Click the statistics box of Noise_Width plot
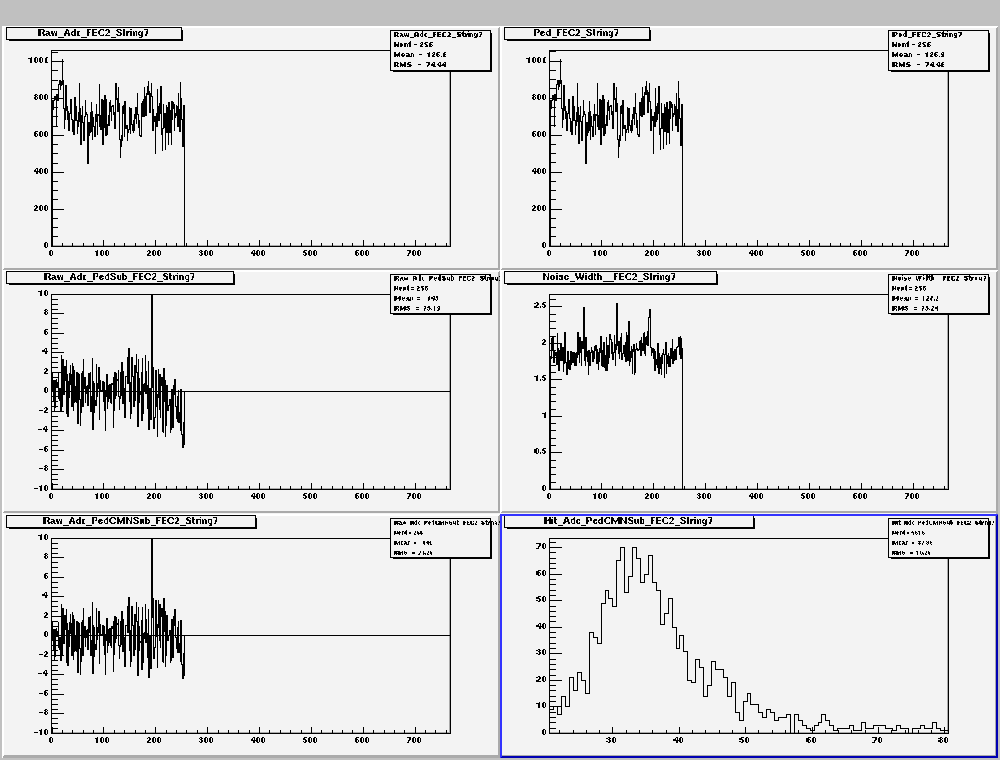 pyautogui.click(x=939, y=294)
